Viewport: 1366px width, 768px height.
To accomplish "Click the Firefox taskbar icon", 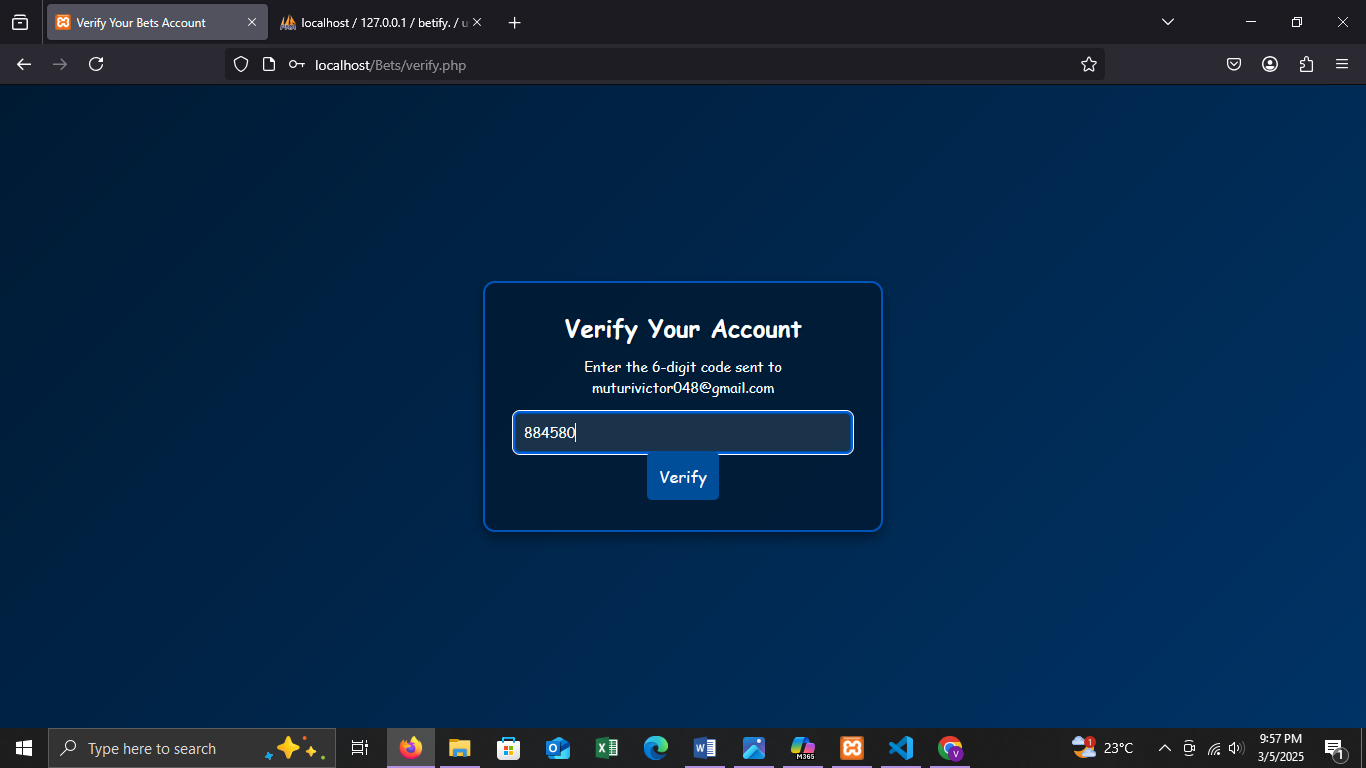I will coord(411,748).
